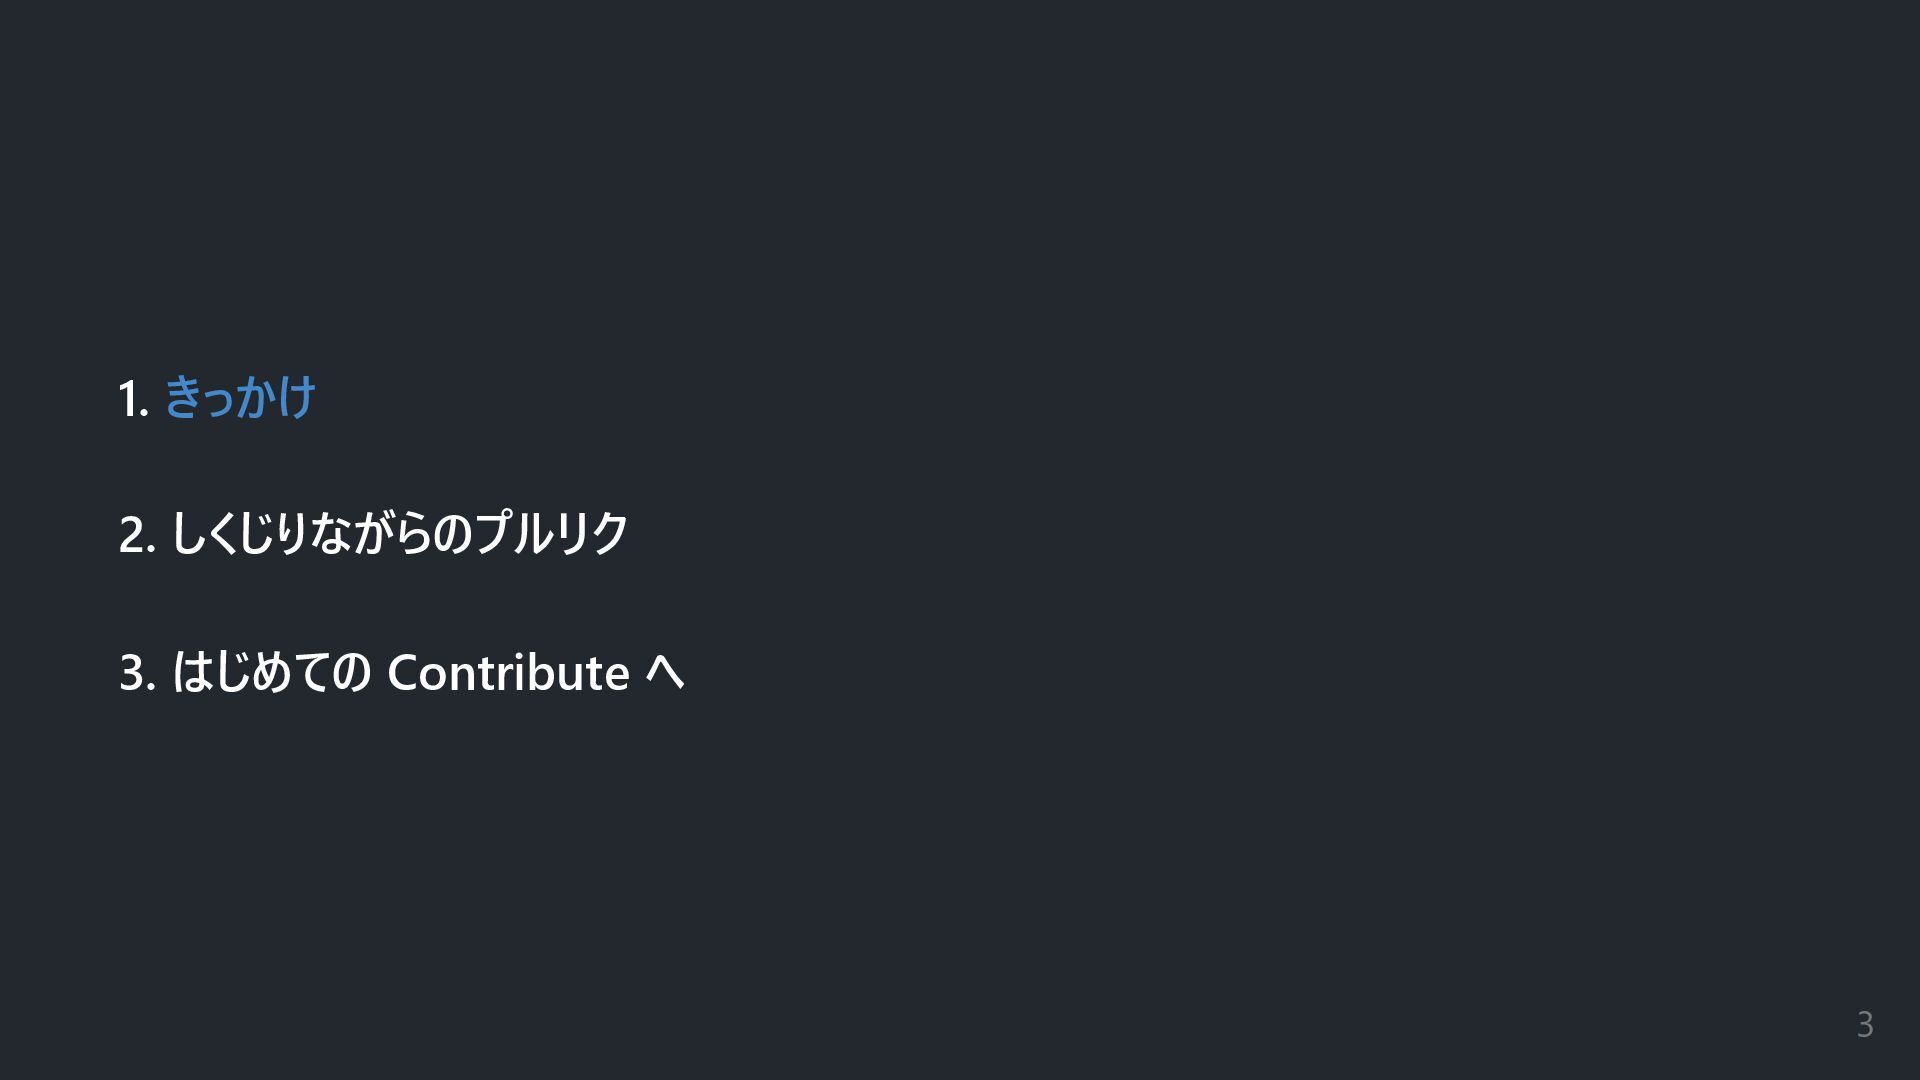This screenshot has height=1080, width=1920.
Task: Click the blue highlighted text きっかけ
Action: click(240, 397)
